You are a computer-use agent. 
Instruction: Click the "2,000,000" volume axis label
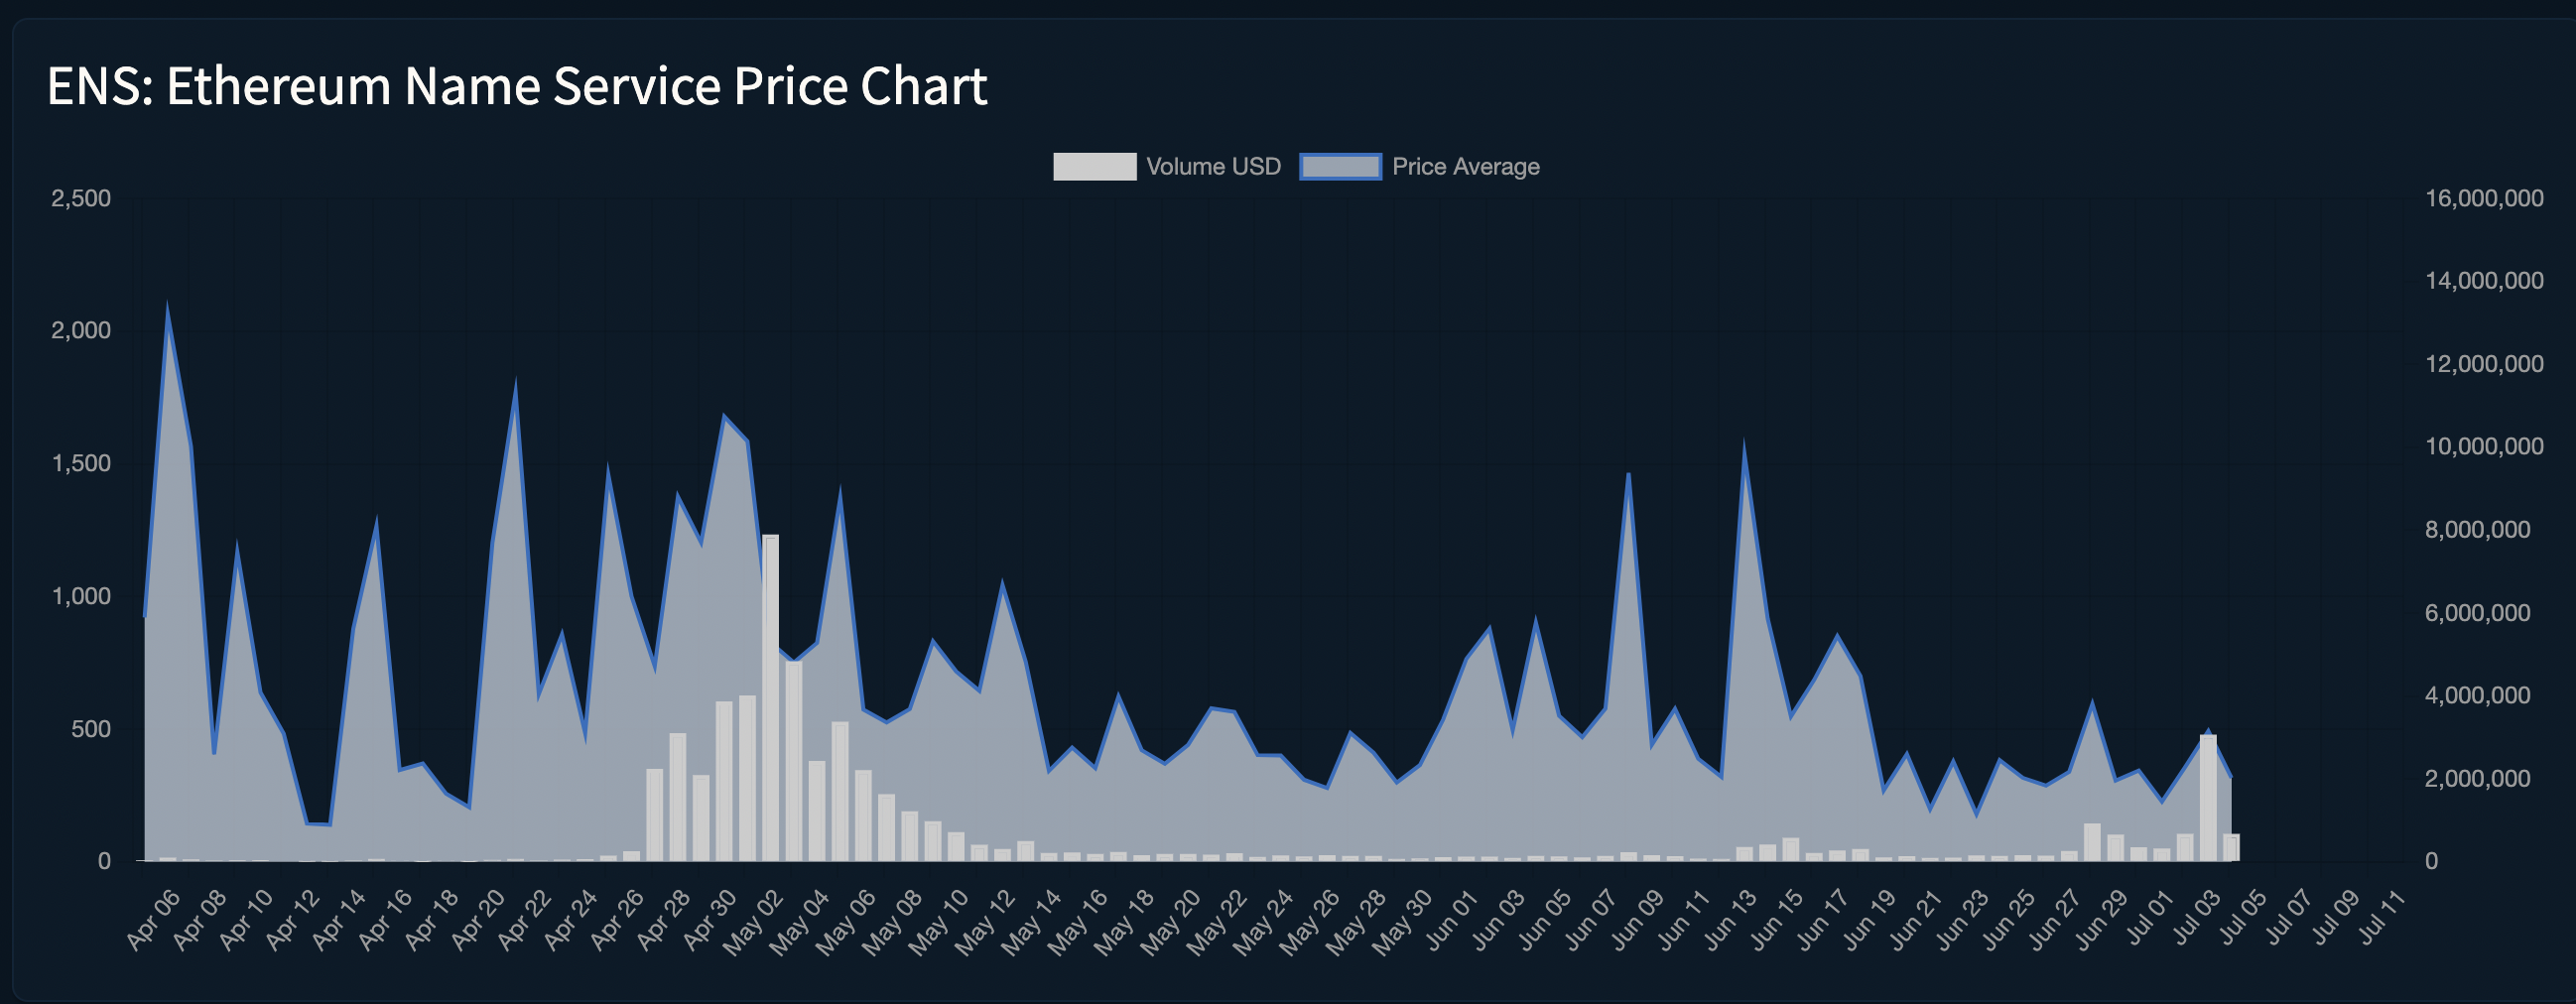[2478, 778]
